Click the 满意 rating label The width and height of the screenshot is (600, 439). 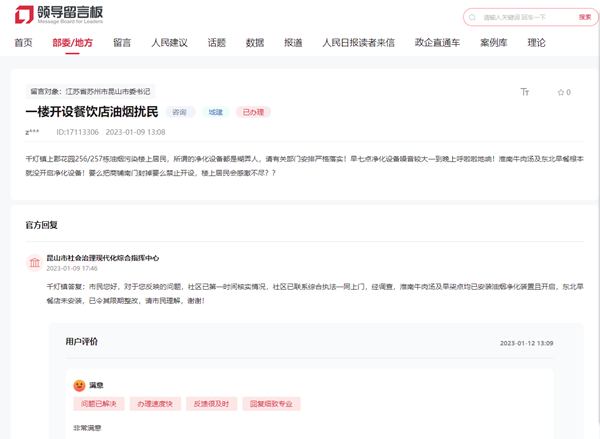[96, 385]
